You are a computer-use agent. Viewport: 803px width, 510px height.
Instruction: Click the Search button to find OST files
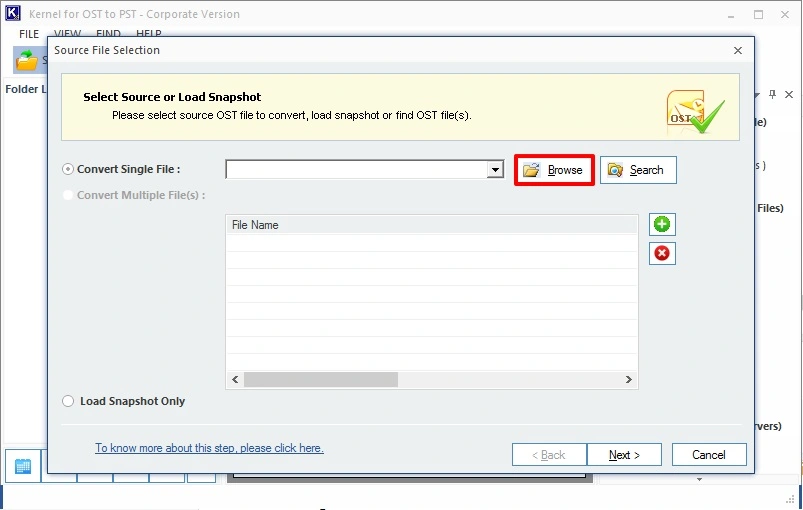(638, 170)
